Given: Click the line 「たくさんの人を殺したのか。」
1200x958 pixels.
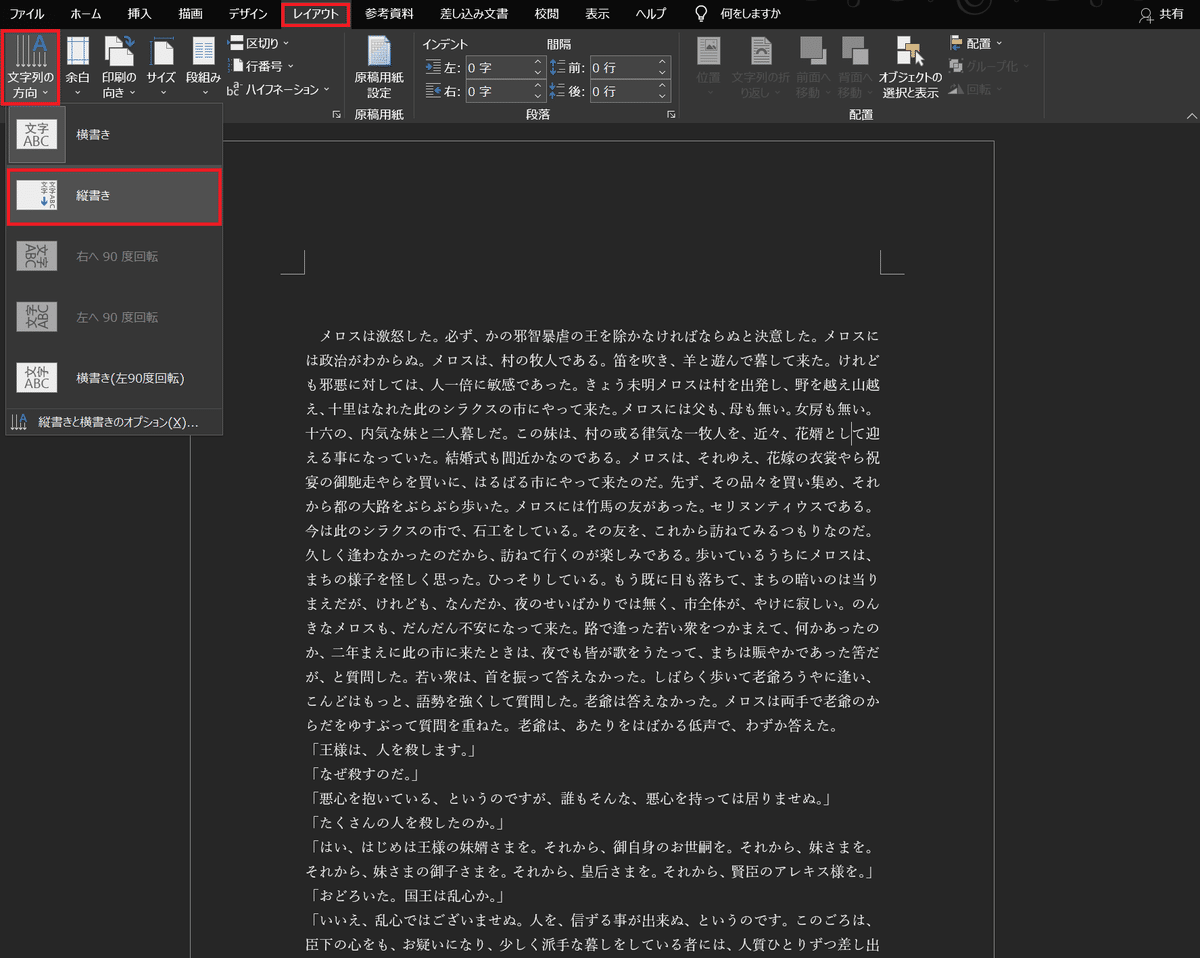Looking at the screenshot, I should (x=406, y=823).
